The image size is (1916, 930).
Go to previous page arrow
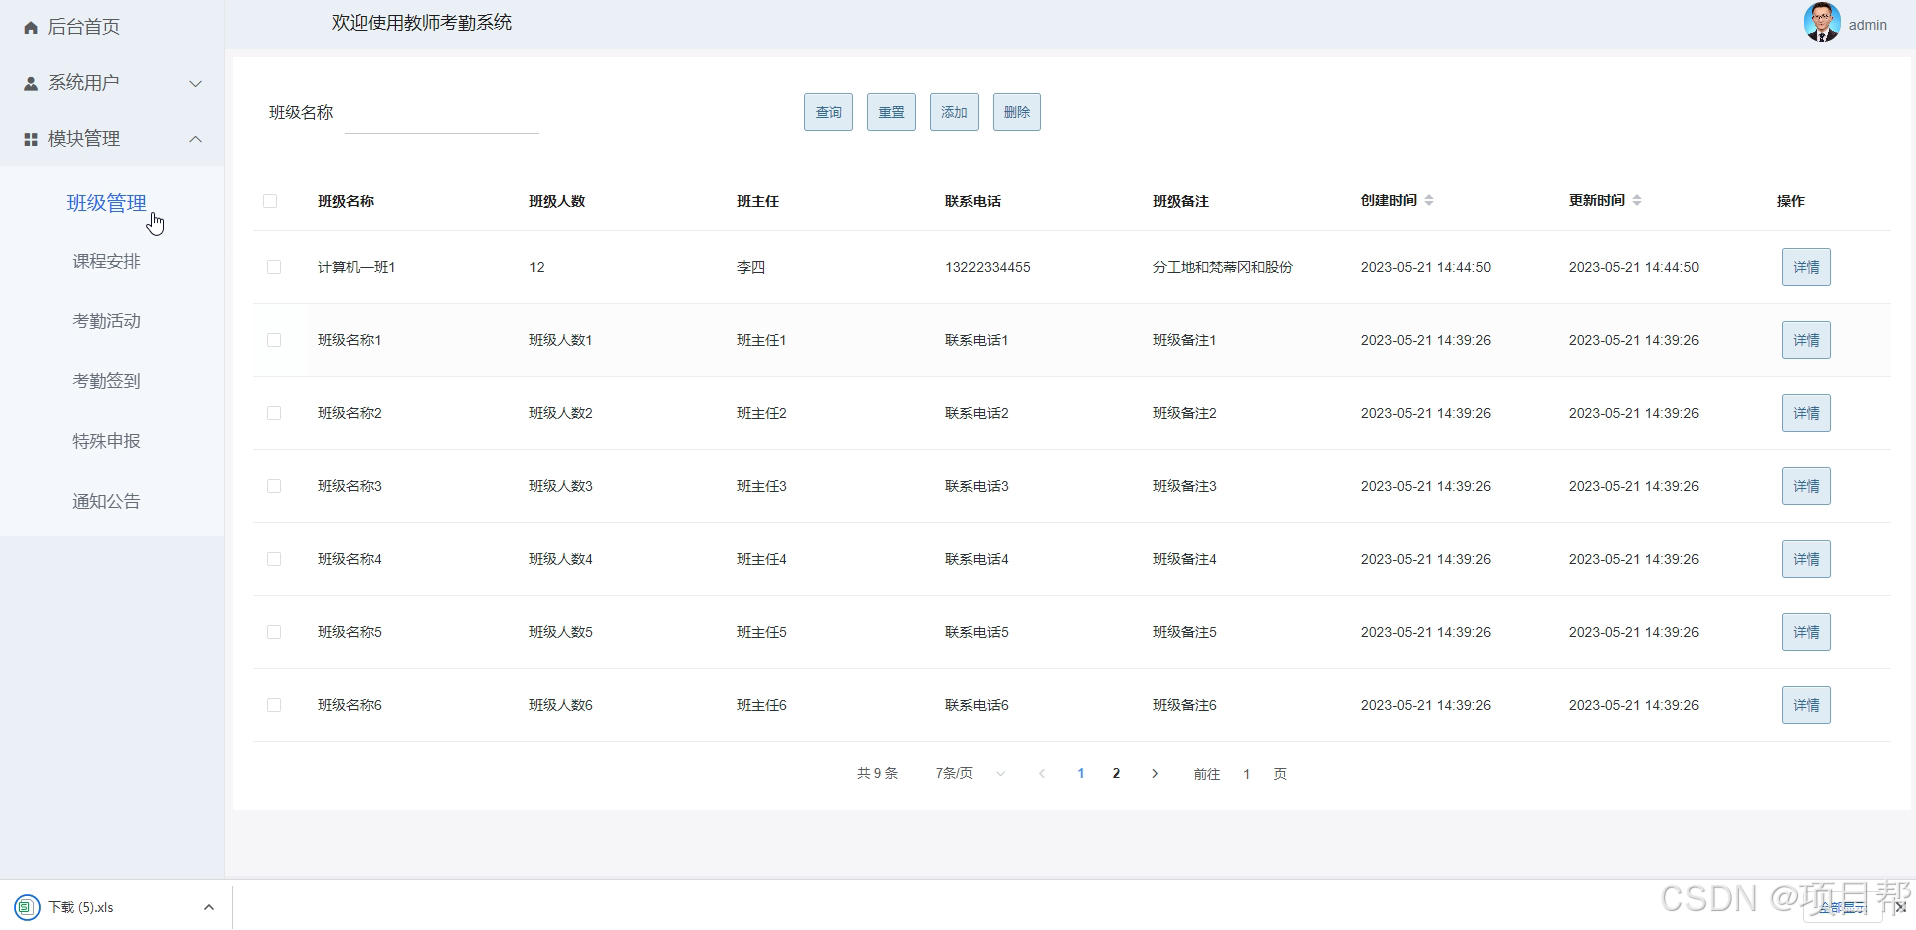pos(1042,773)
